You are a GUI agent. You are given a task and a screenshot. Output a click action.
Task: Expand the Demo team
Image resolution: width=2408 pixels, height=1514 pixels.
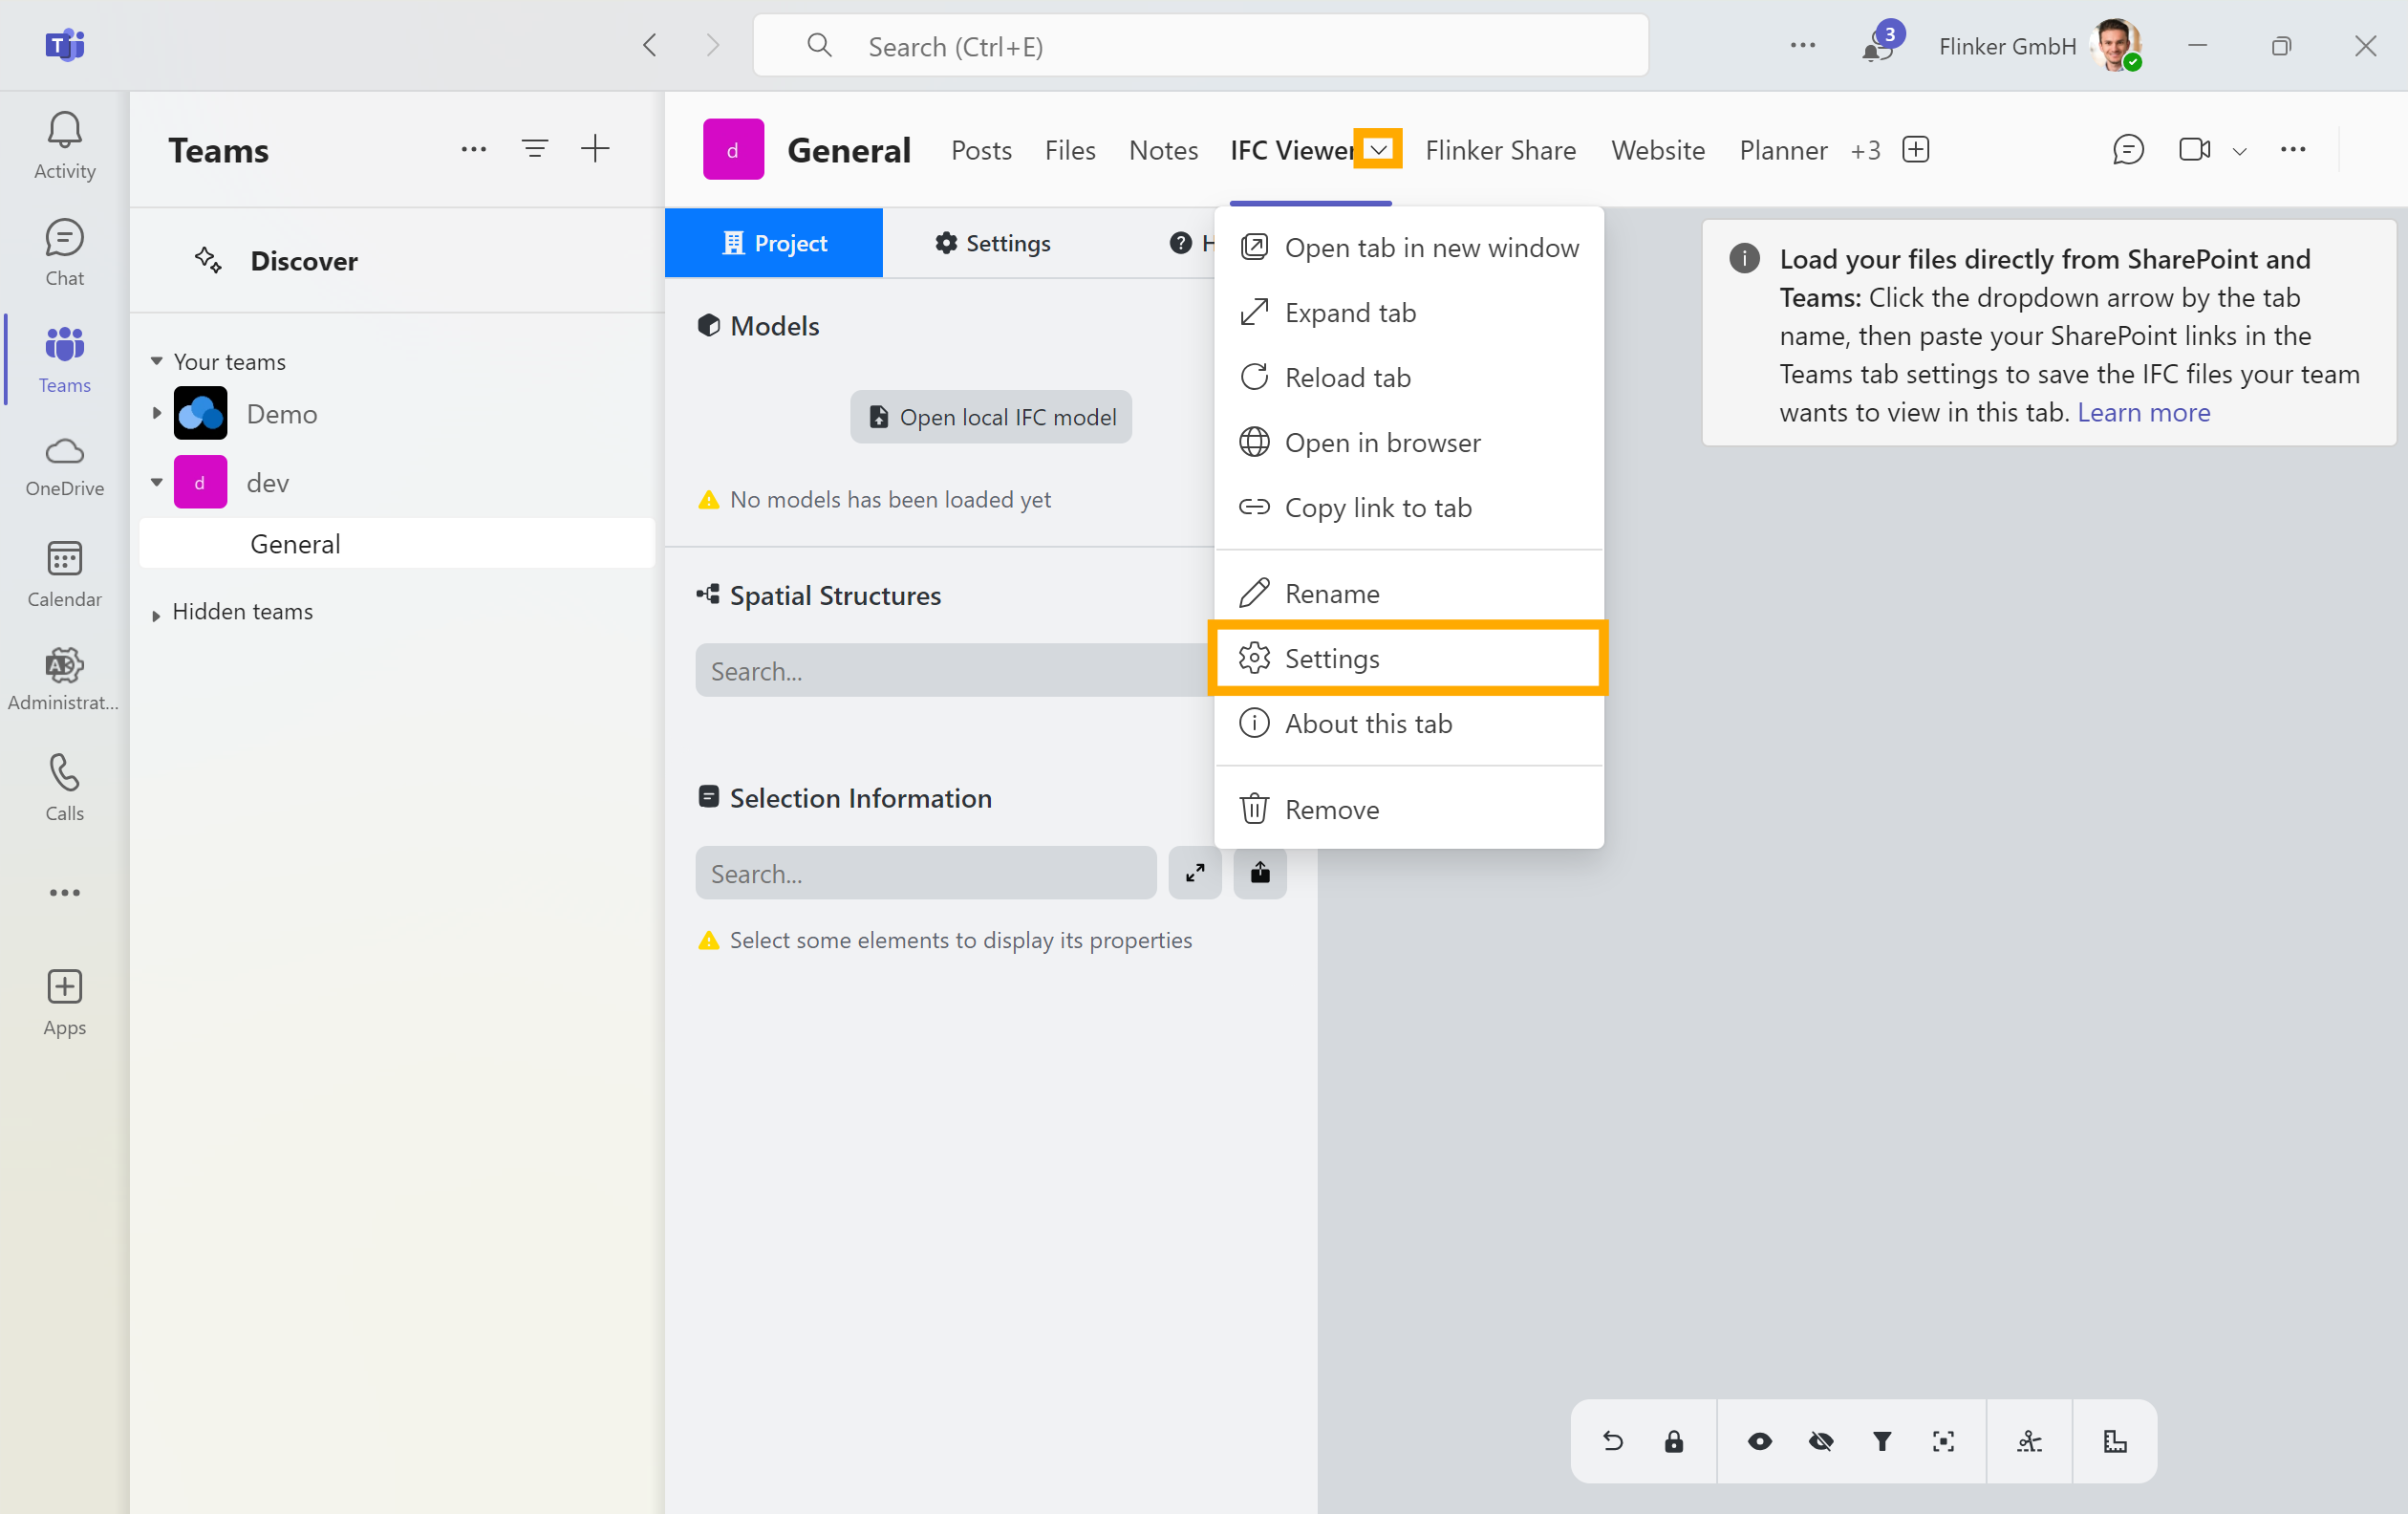pos(157,413)
